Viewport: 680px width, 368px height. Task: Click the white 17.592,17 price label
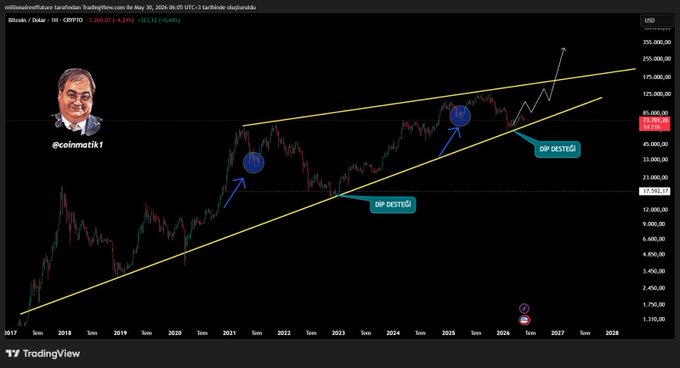(655, 191)
